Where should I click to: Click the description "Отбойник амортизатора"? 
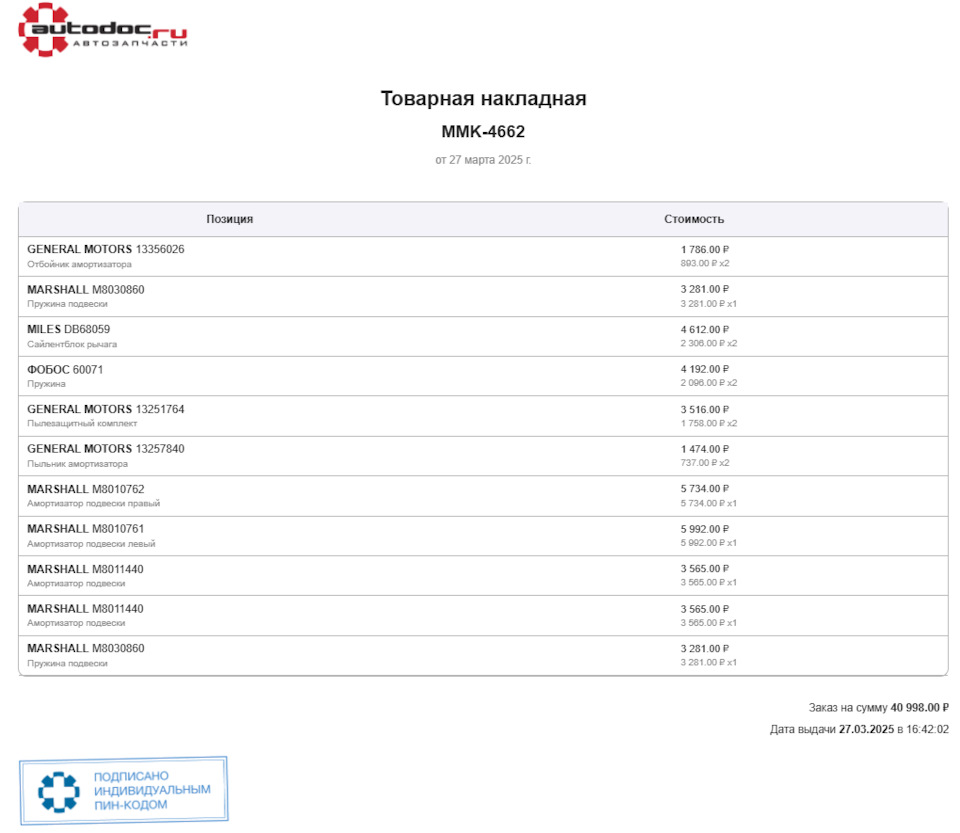tap(79, 264)
